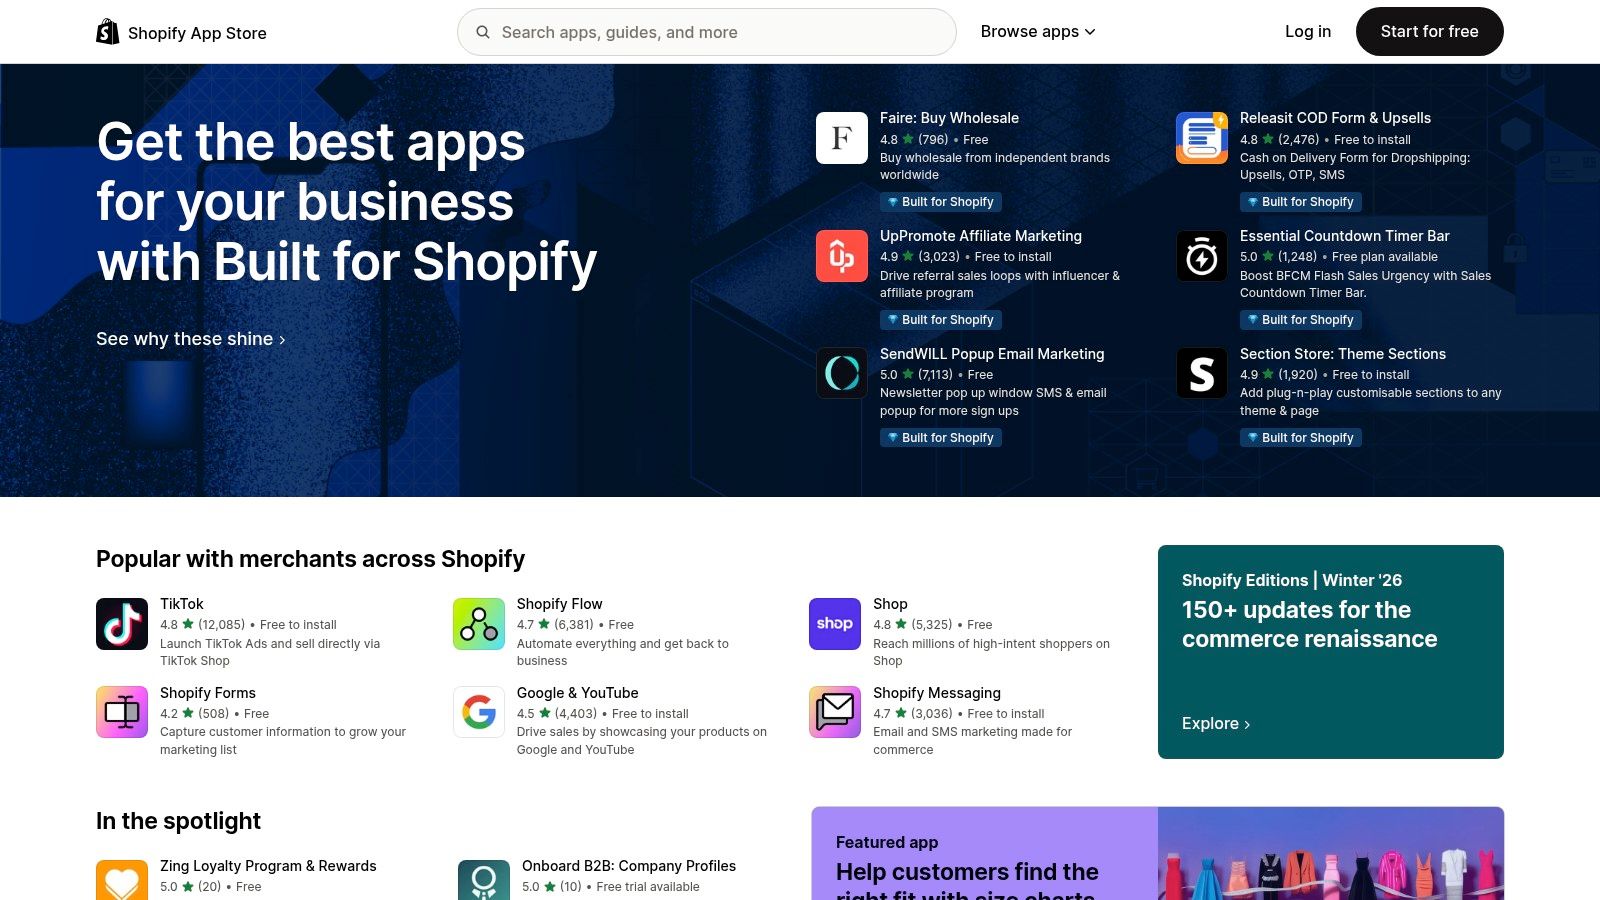Screen dimensions: 1600x900
Task: Click the Shopify App Store logo
Action: point(180,31)
